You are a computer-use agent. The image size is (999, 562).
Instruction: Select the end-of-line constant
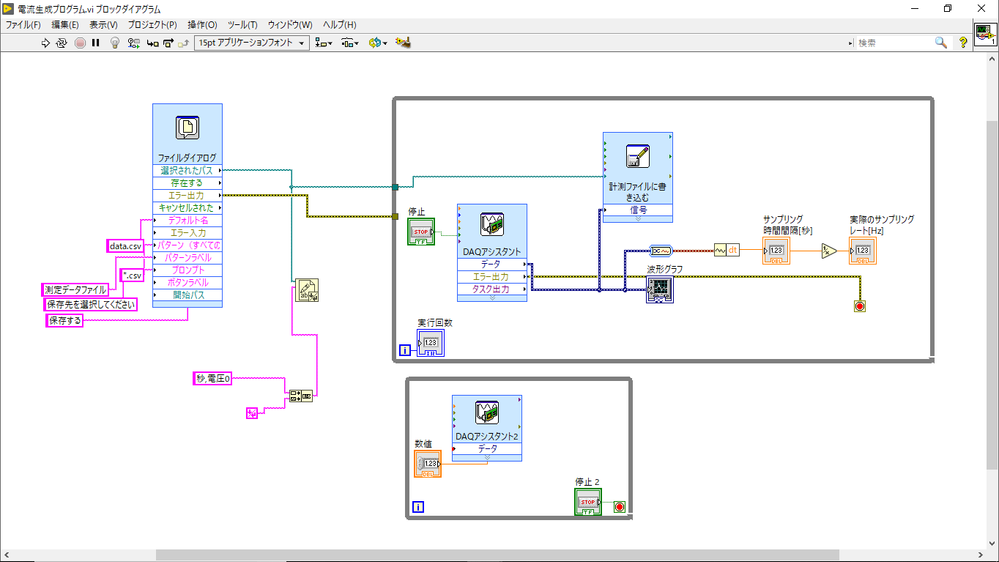click(x=252, y=414)
